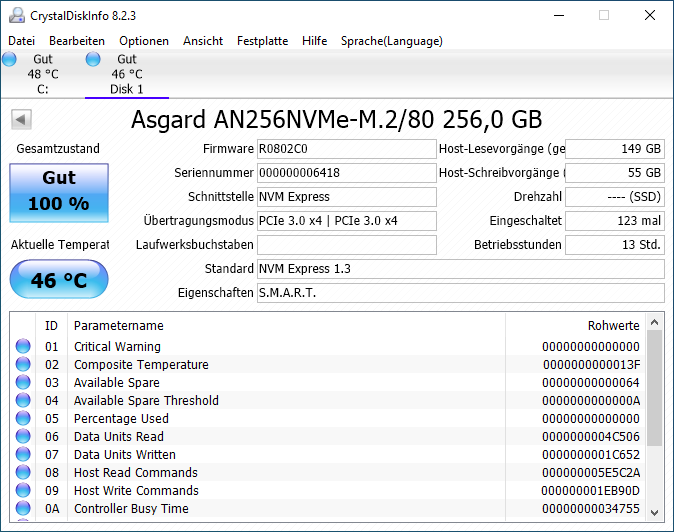The width and height of the screenshot is (674, 532).
Task: Click the status icon for Percentage Used
Action: pos(23,418)
